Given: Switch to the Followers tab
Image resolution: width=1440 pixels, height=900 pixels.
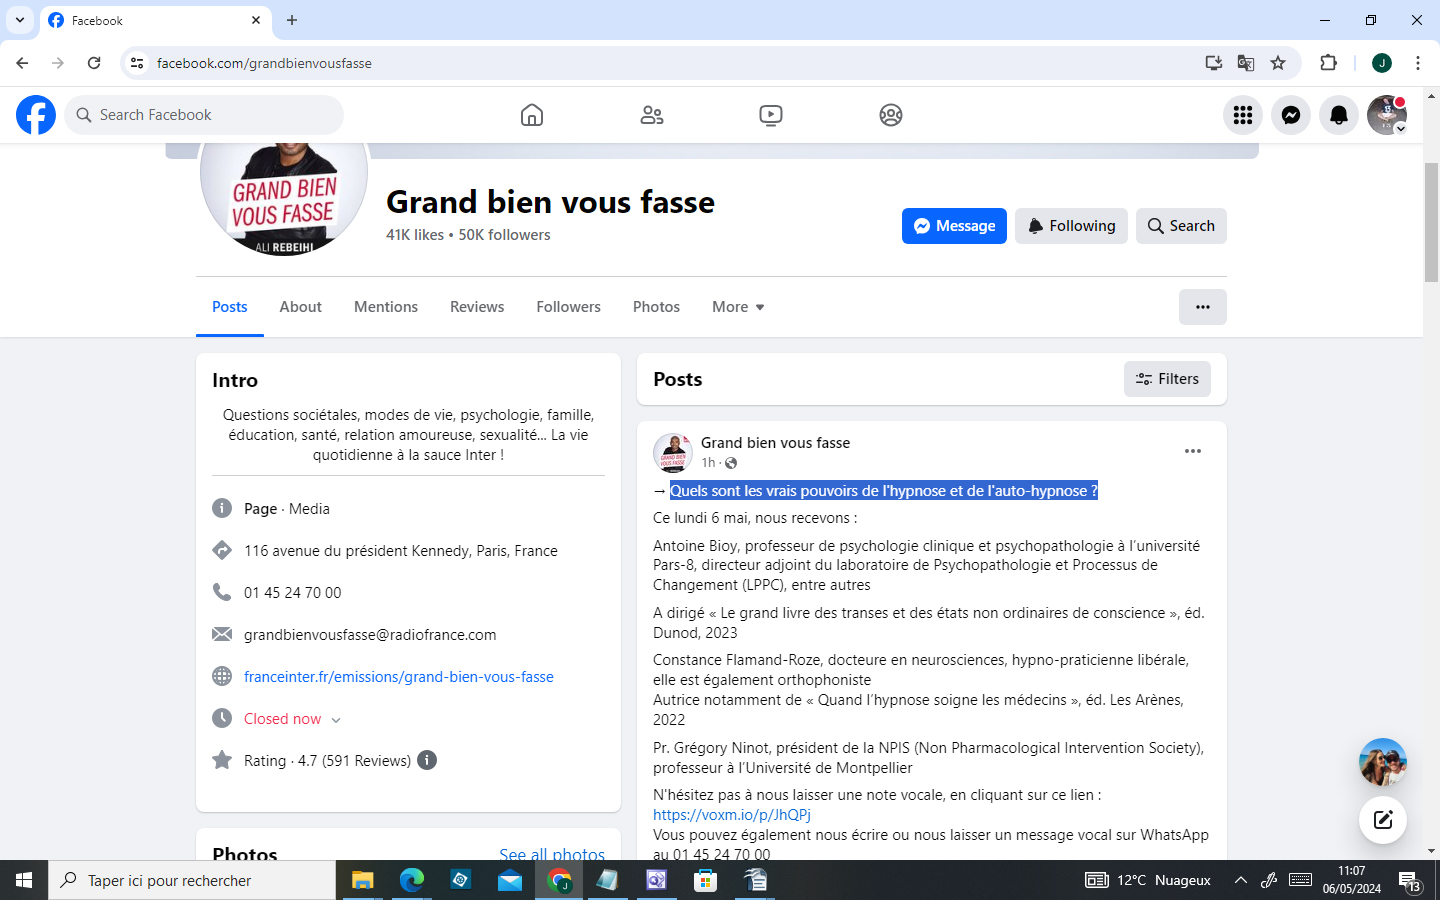Looking at the screenshot, I should click(x=568, y=307).
